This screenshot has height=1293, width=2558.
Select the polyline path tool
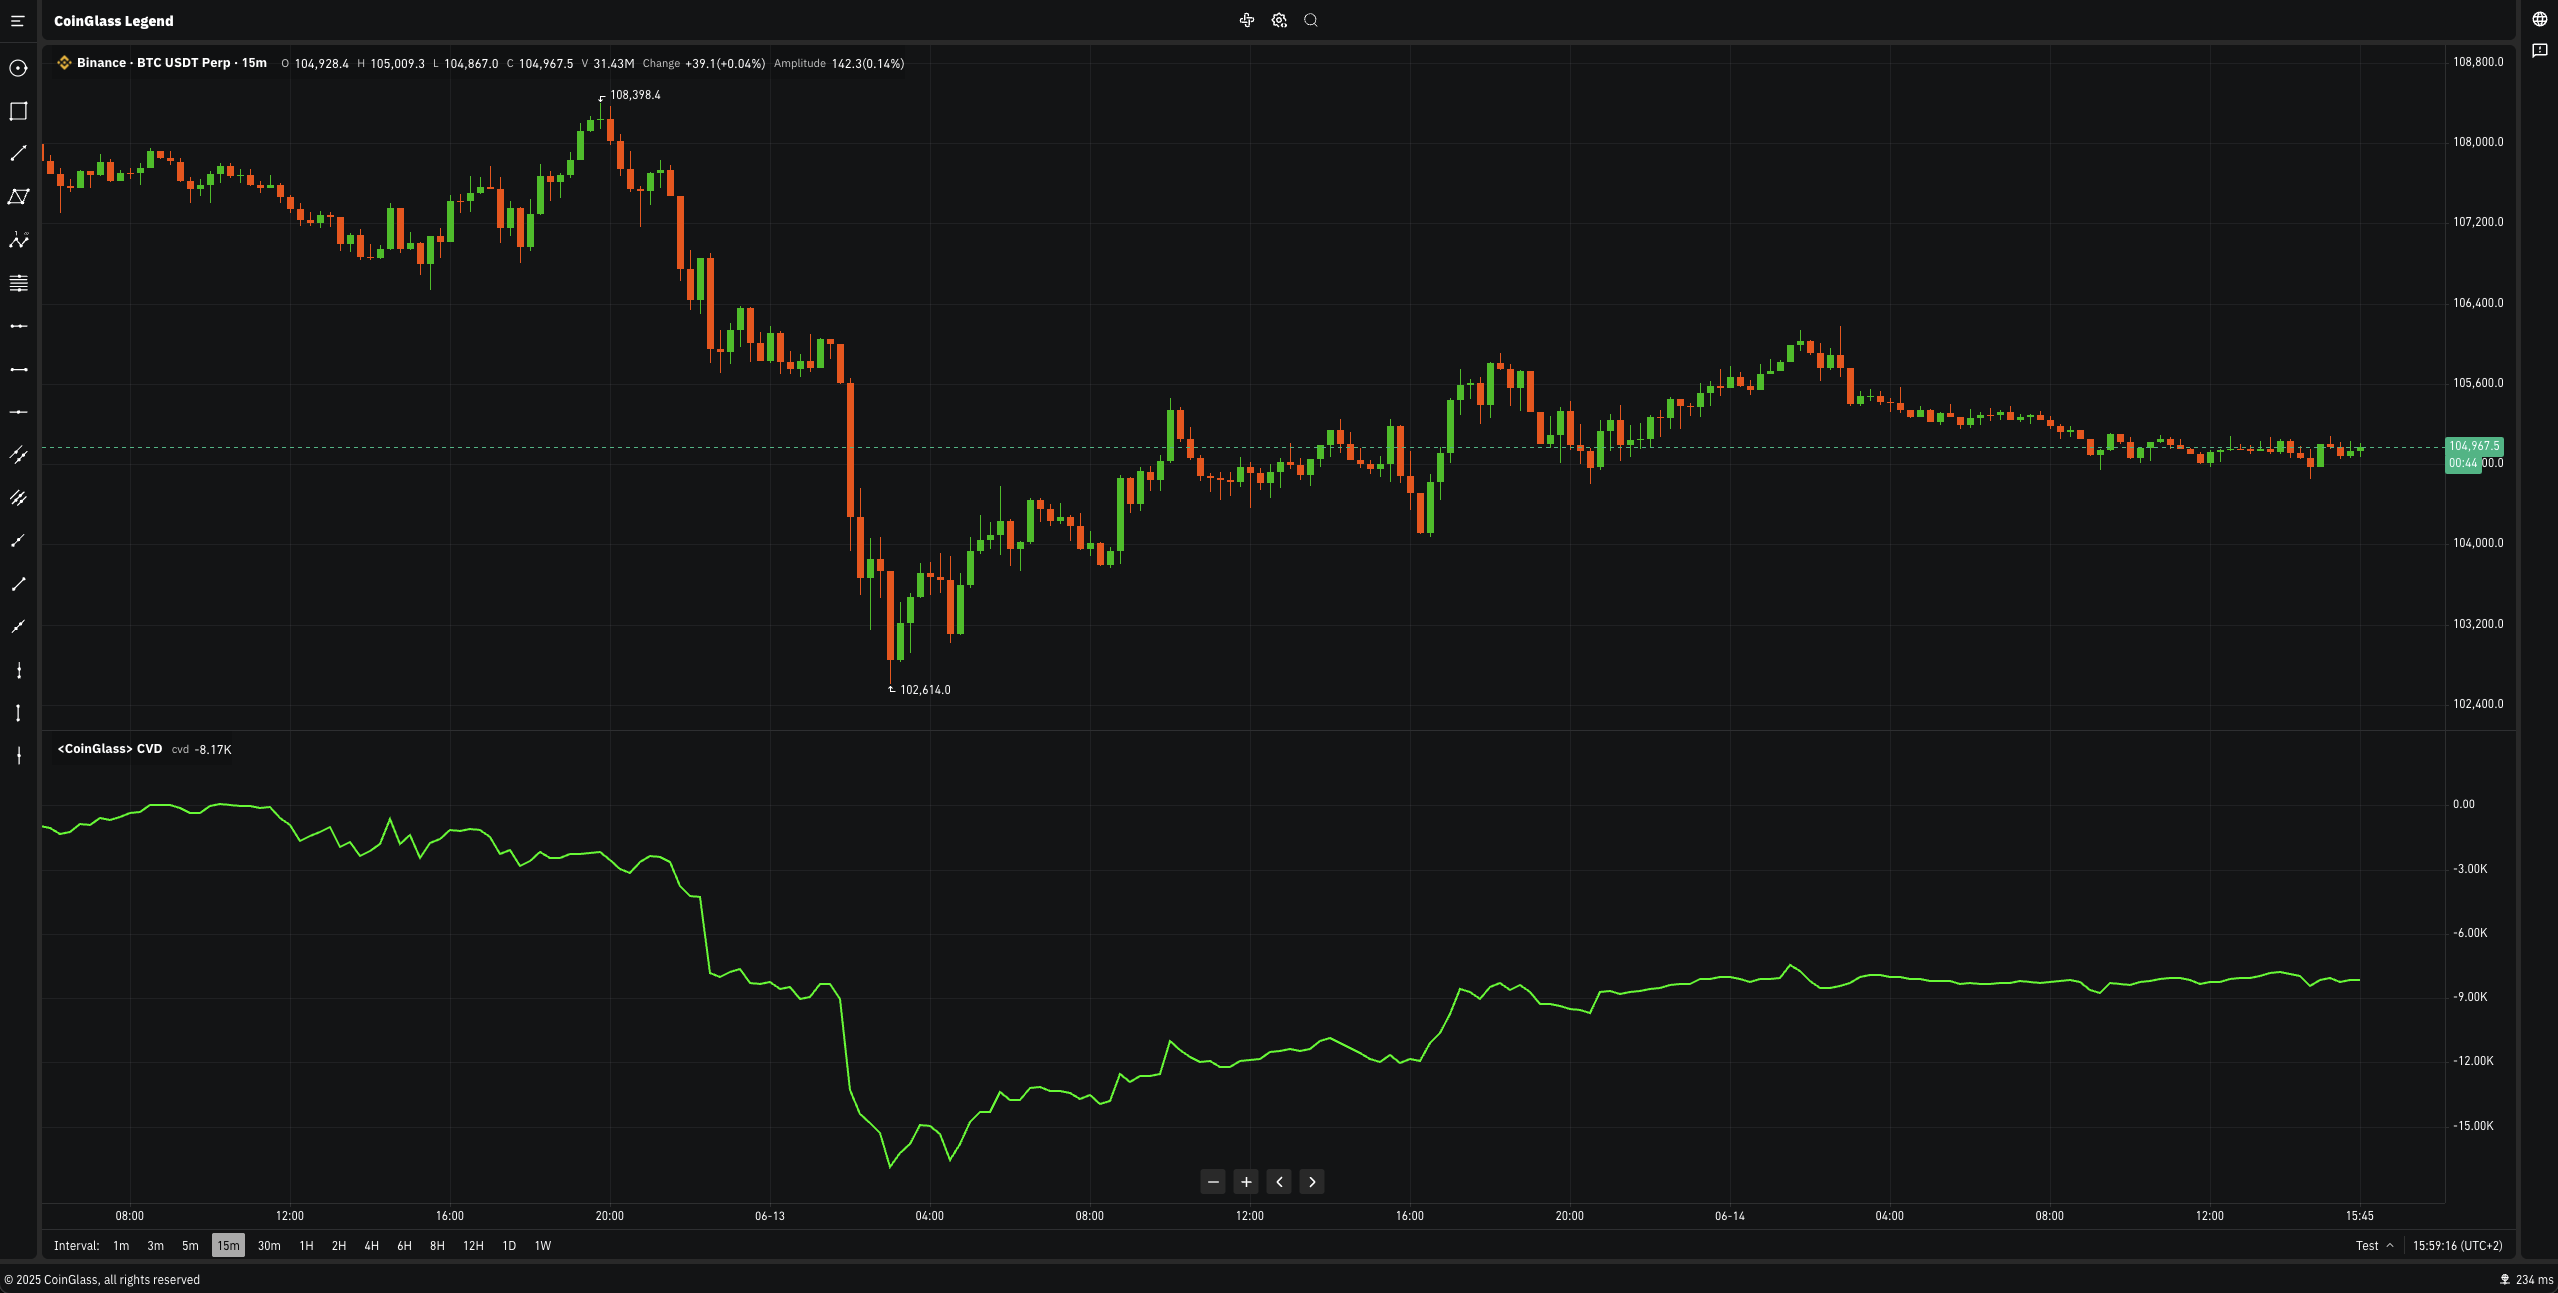[18, 240]
